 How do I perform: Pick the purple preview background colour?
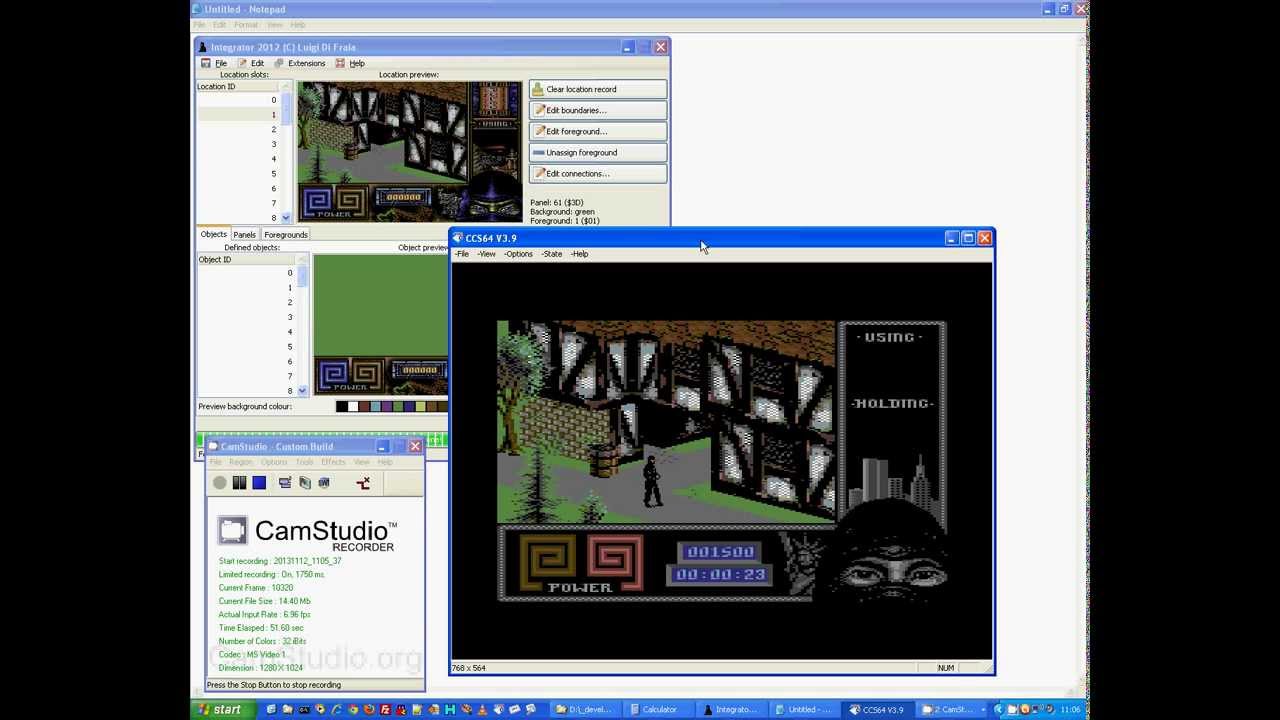[386, 406]
